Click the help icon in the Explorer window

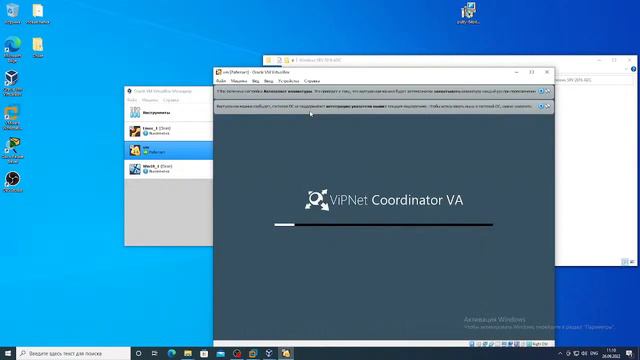coord(633,69)
